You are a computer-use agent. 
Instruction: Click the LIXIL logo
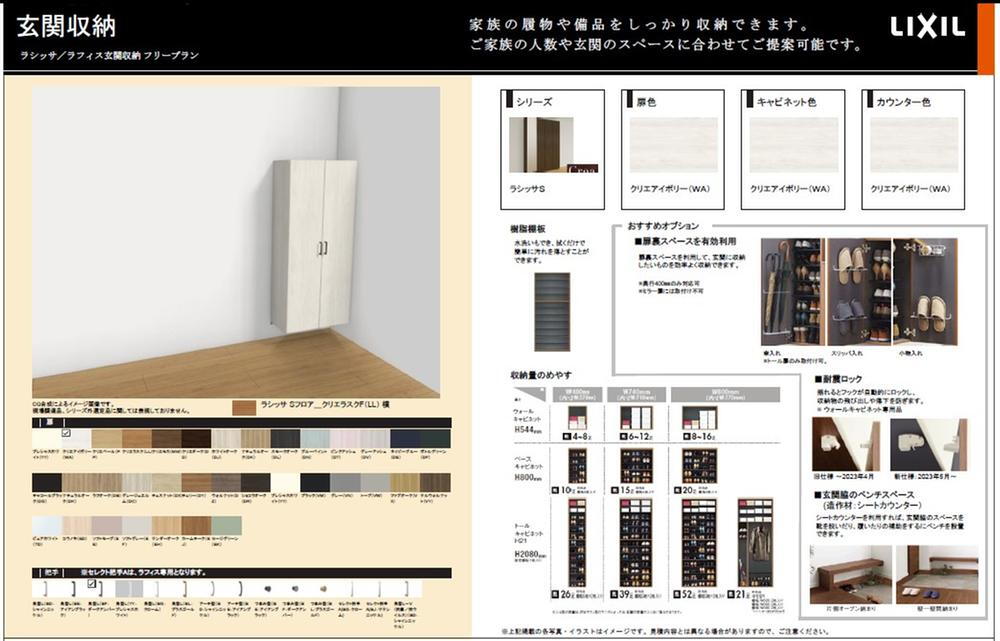tap(927, 27)
